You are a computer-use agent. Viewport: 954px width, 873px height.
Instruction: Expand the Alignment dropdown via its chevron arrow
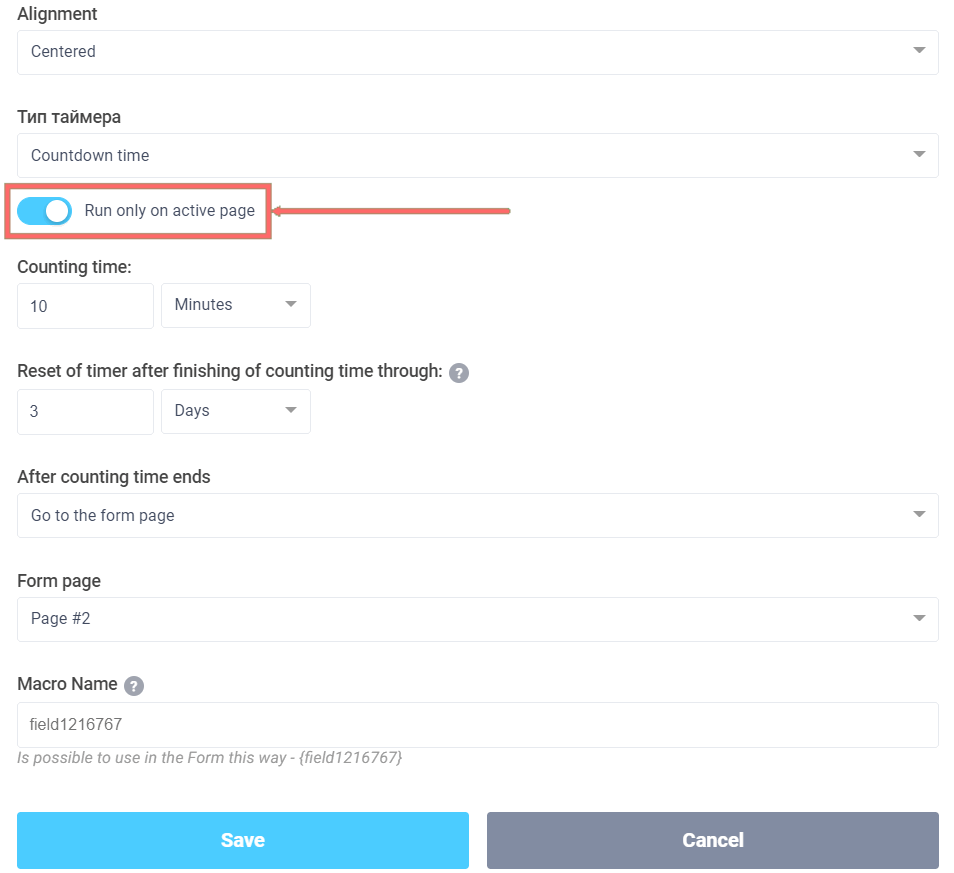pos(919,51)
